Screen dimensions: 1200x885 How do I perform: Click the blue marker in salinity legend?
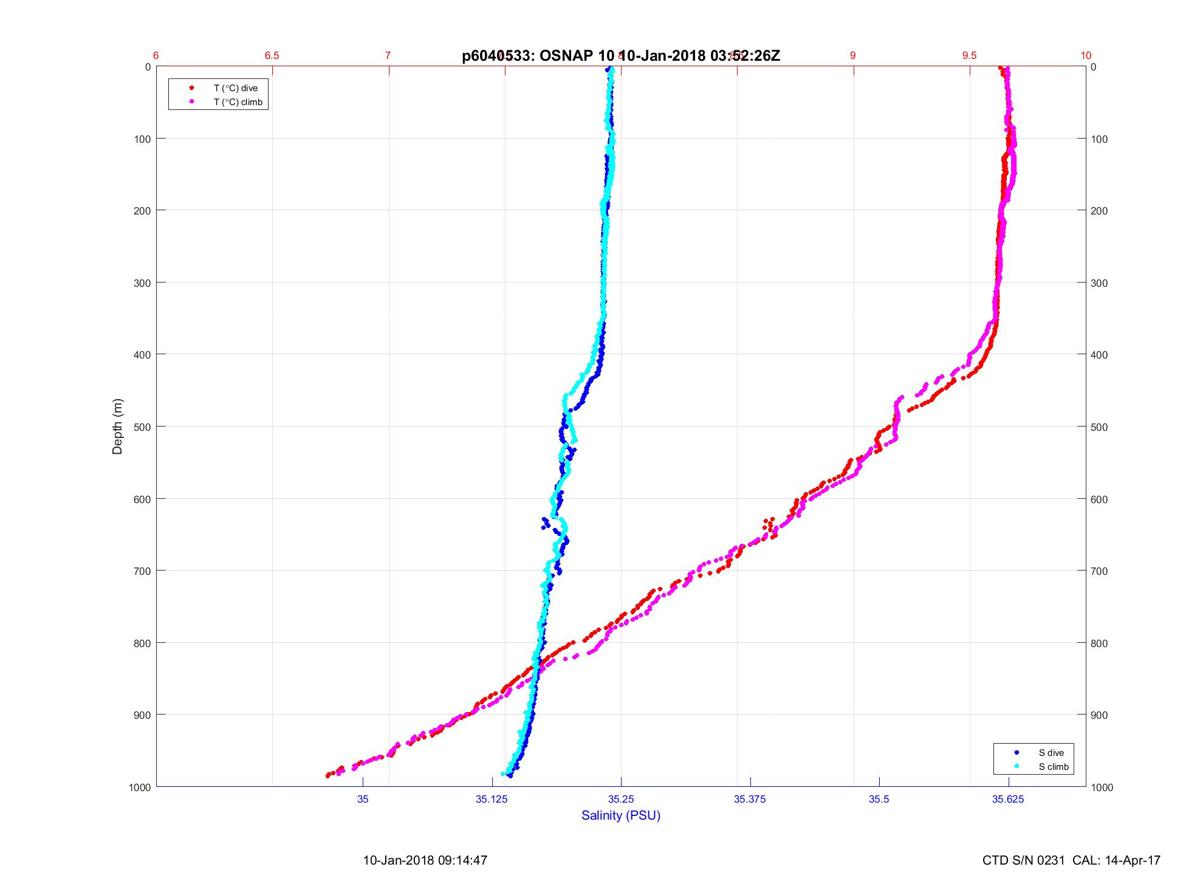tap(1016, 752)
